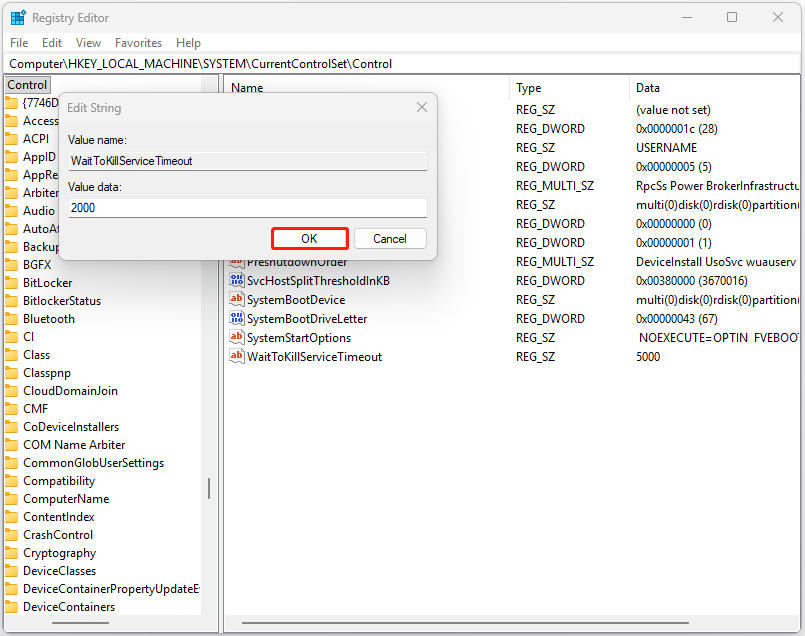Cancel the Edit String dialog
805x636 pixels.
click(x=390, y=239)
